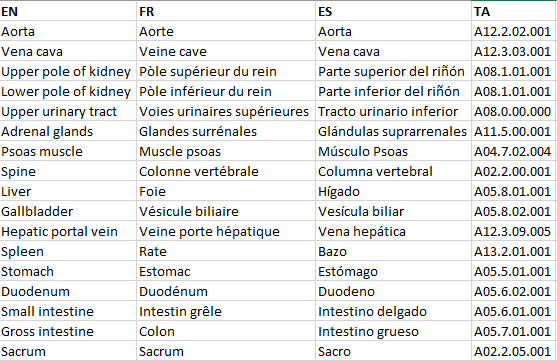Viewport: 557px width, 361px height.
Task: Select the TA code A11.5.00.001
Action: (514, 131)
